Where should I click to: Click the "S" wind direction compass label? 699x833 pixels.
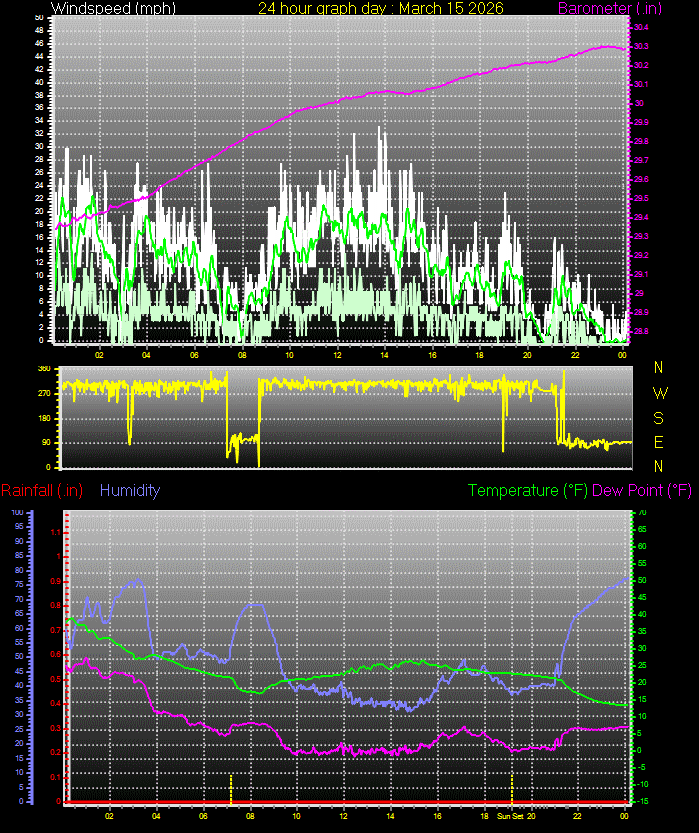point(659,418)
